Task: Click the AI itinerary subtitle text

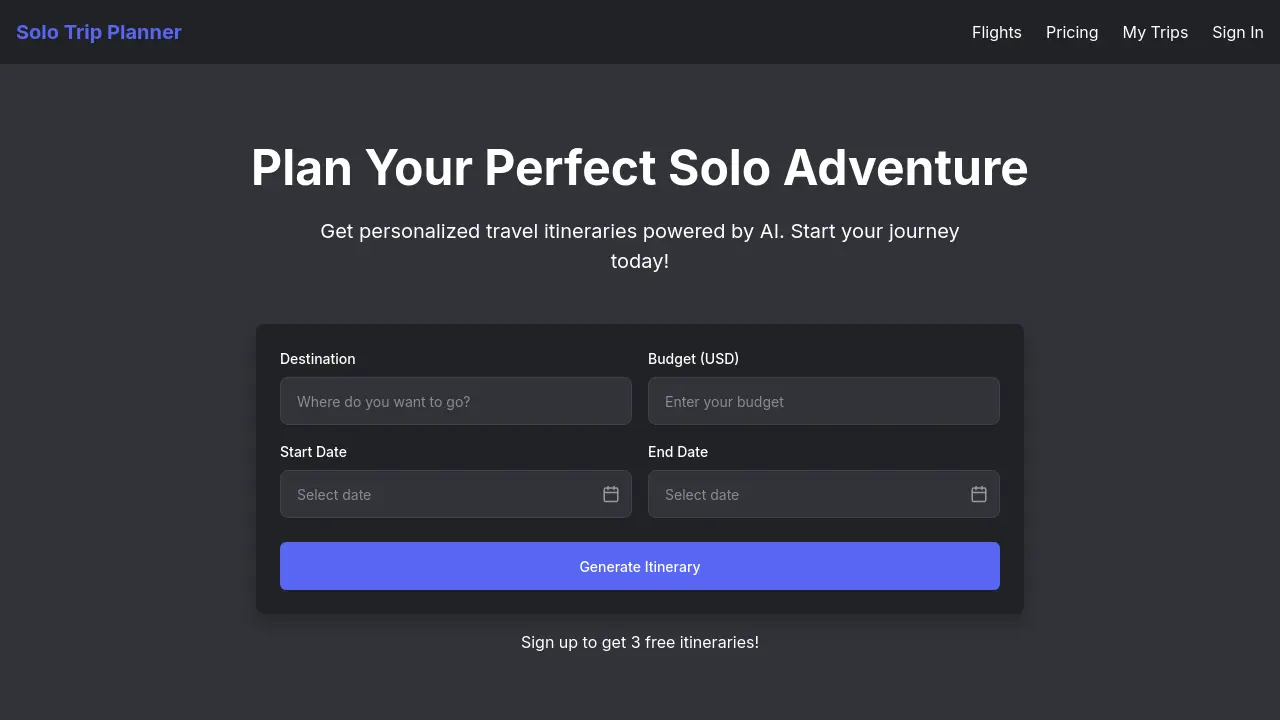Action: pos(639,246)
